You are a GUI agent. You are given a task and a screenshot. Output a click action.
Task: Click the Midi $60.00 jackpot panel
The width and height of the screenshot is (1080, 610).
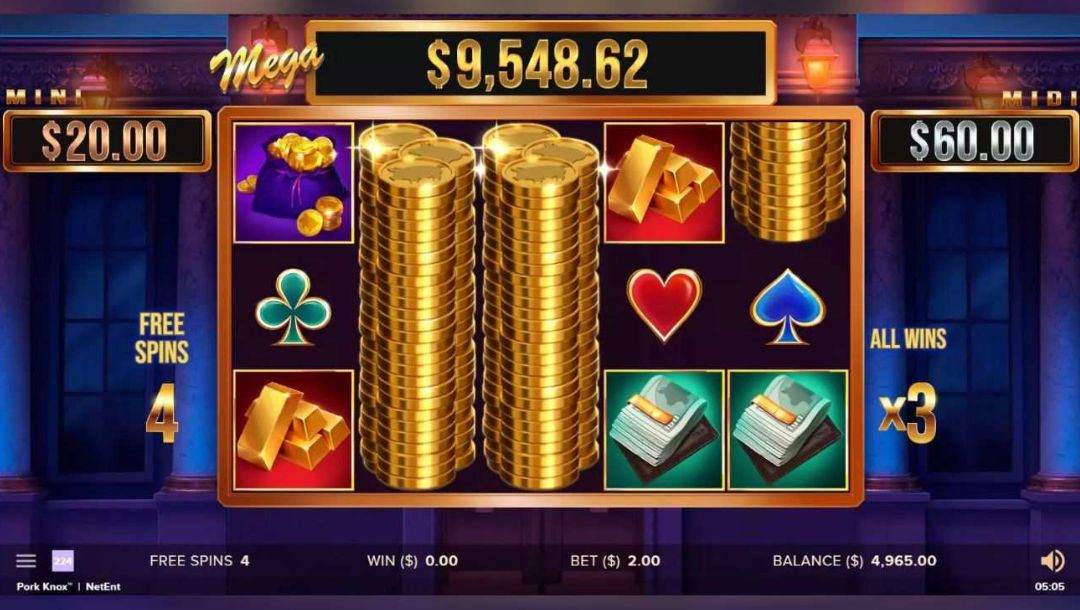pos(974,140)
